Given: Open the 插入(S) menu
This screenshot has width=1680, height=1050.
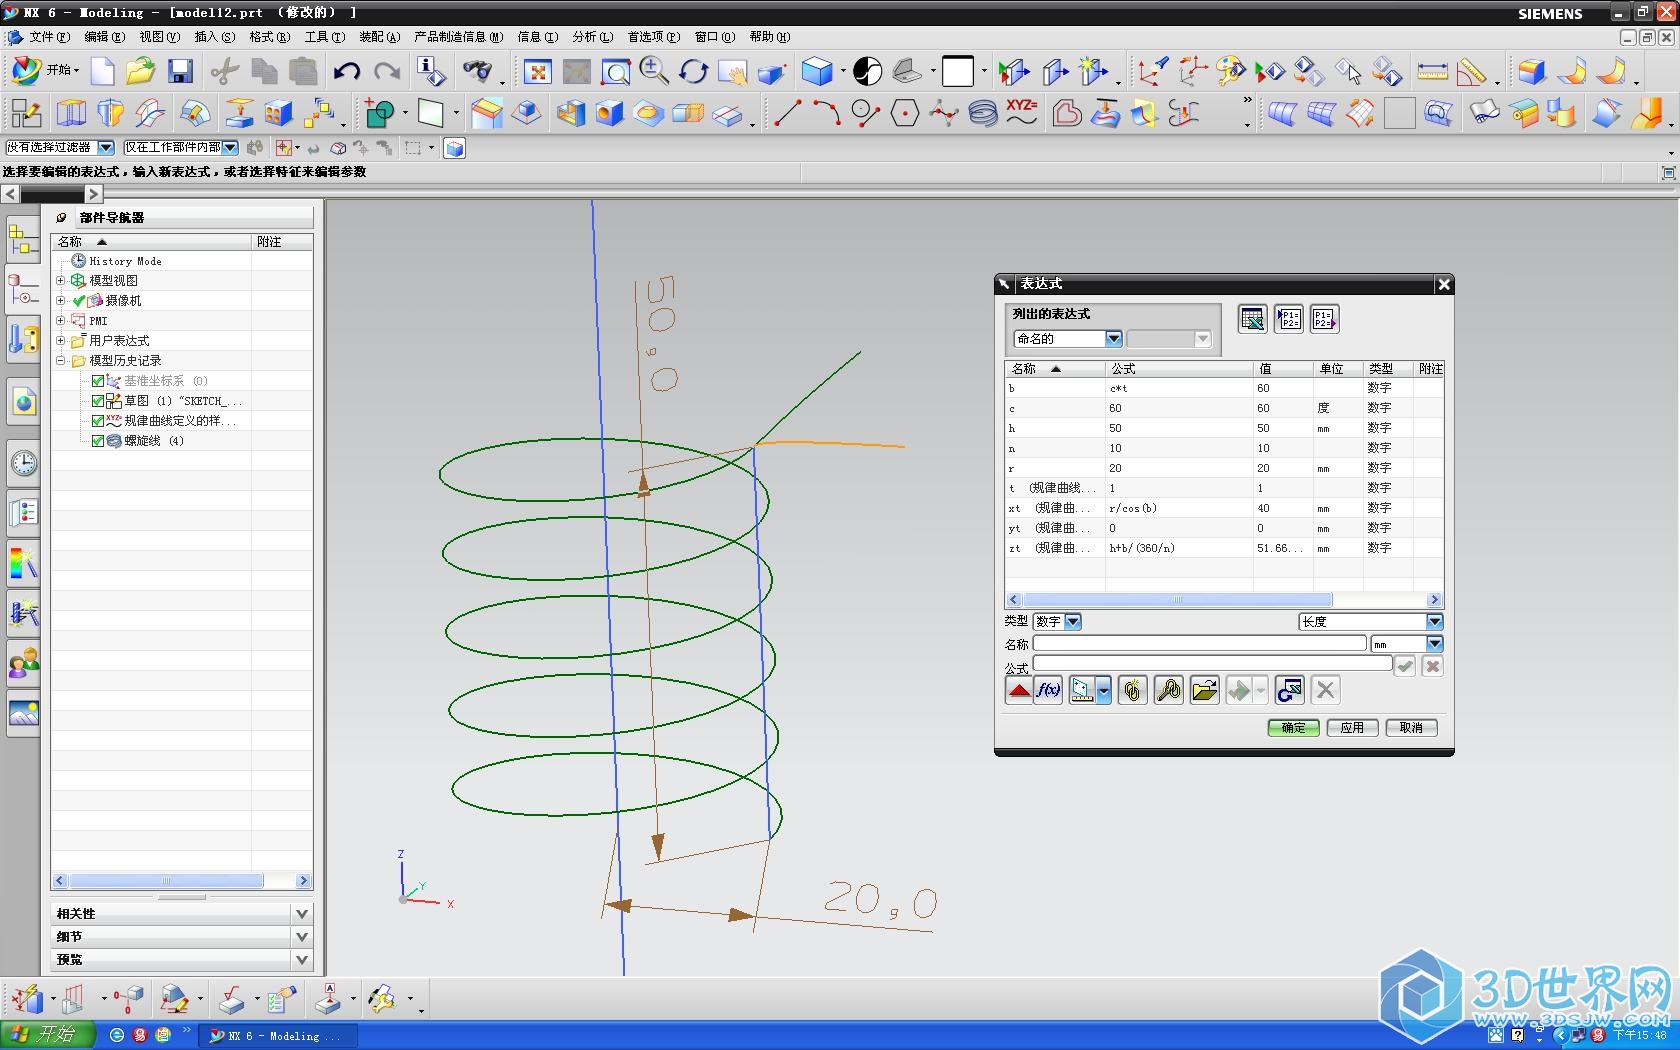Looking at the screenshot, I should pos(214,37).
